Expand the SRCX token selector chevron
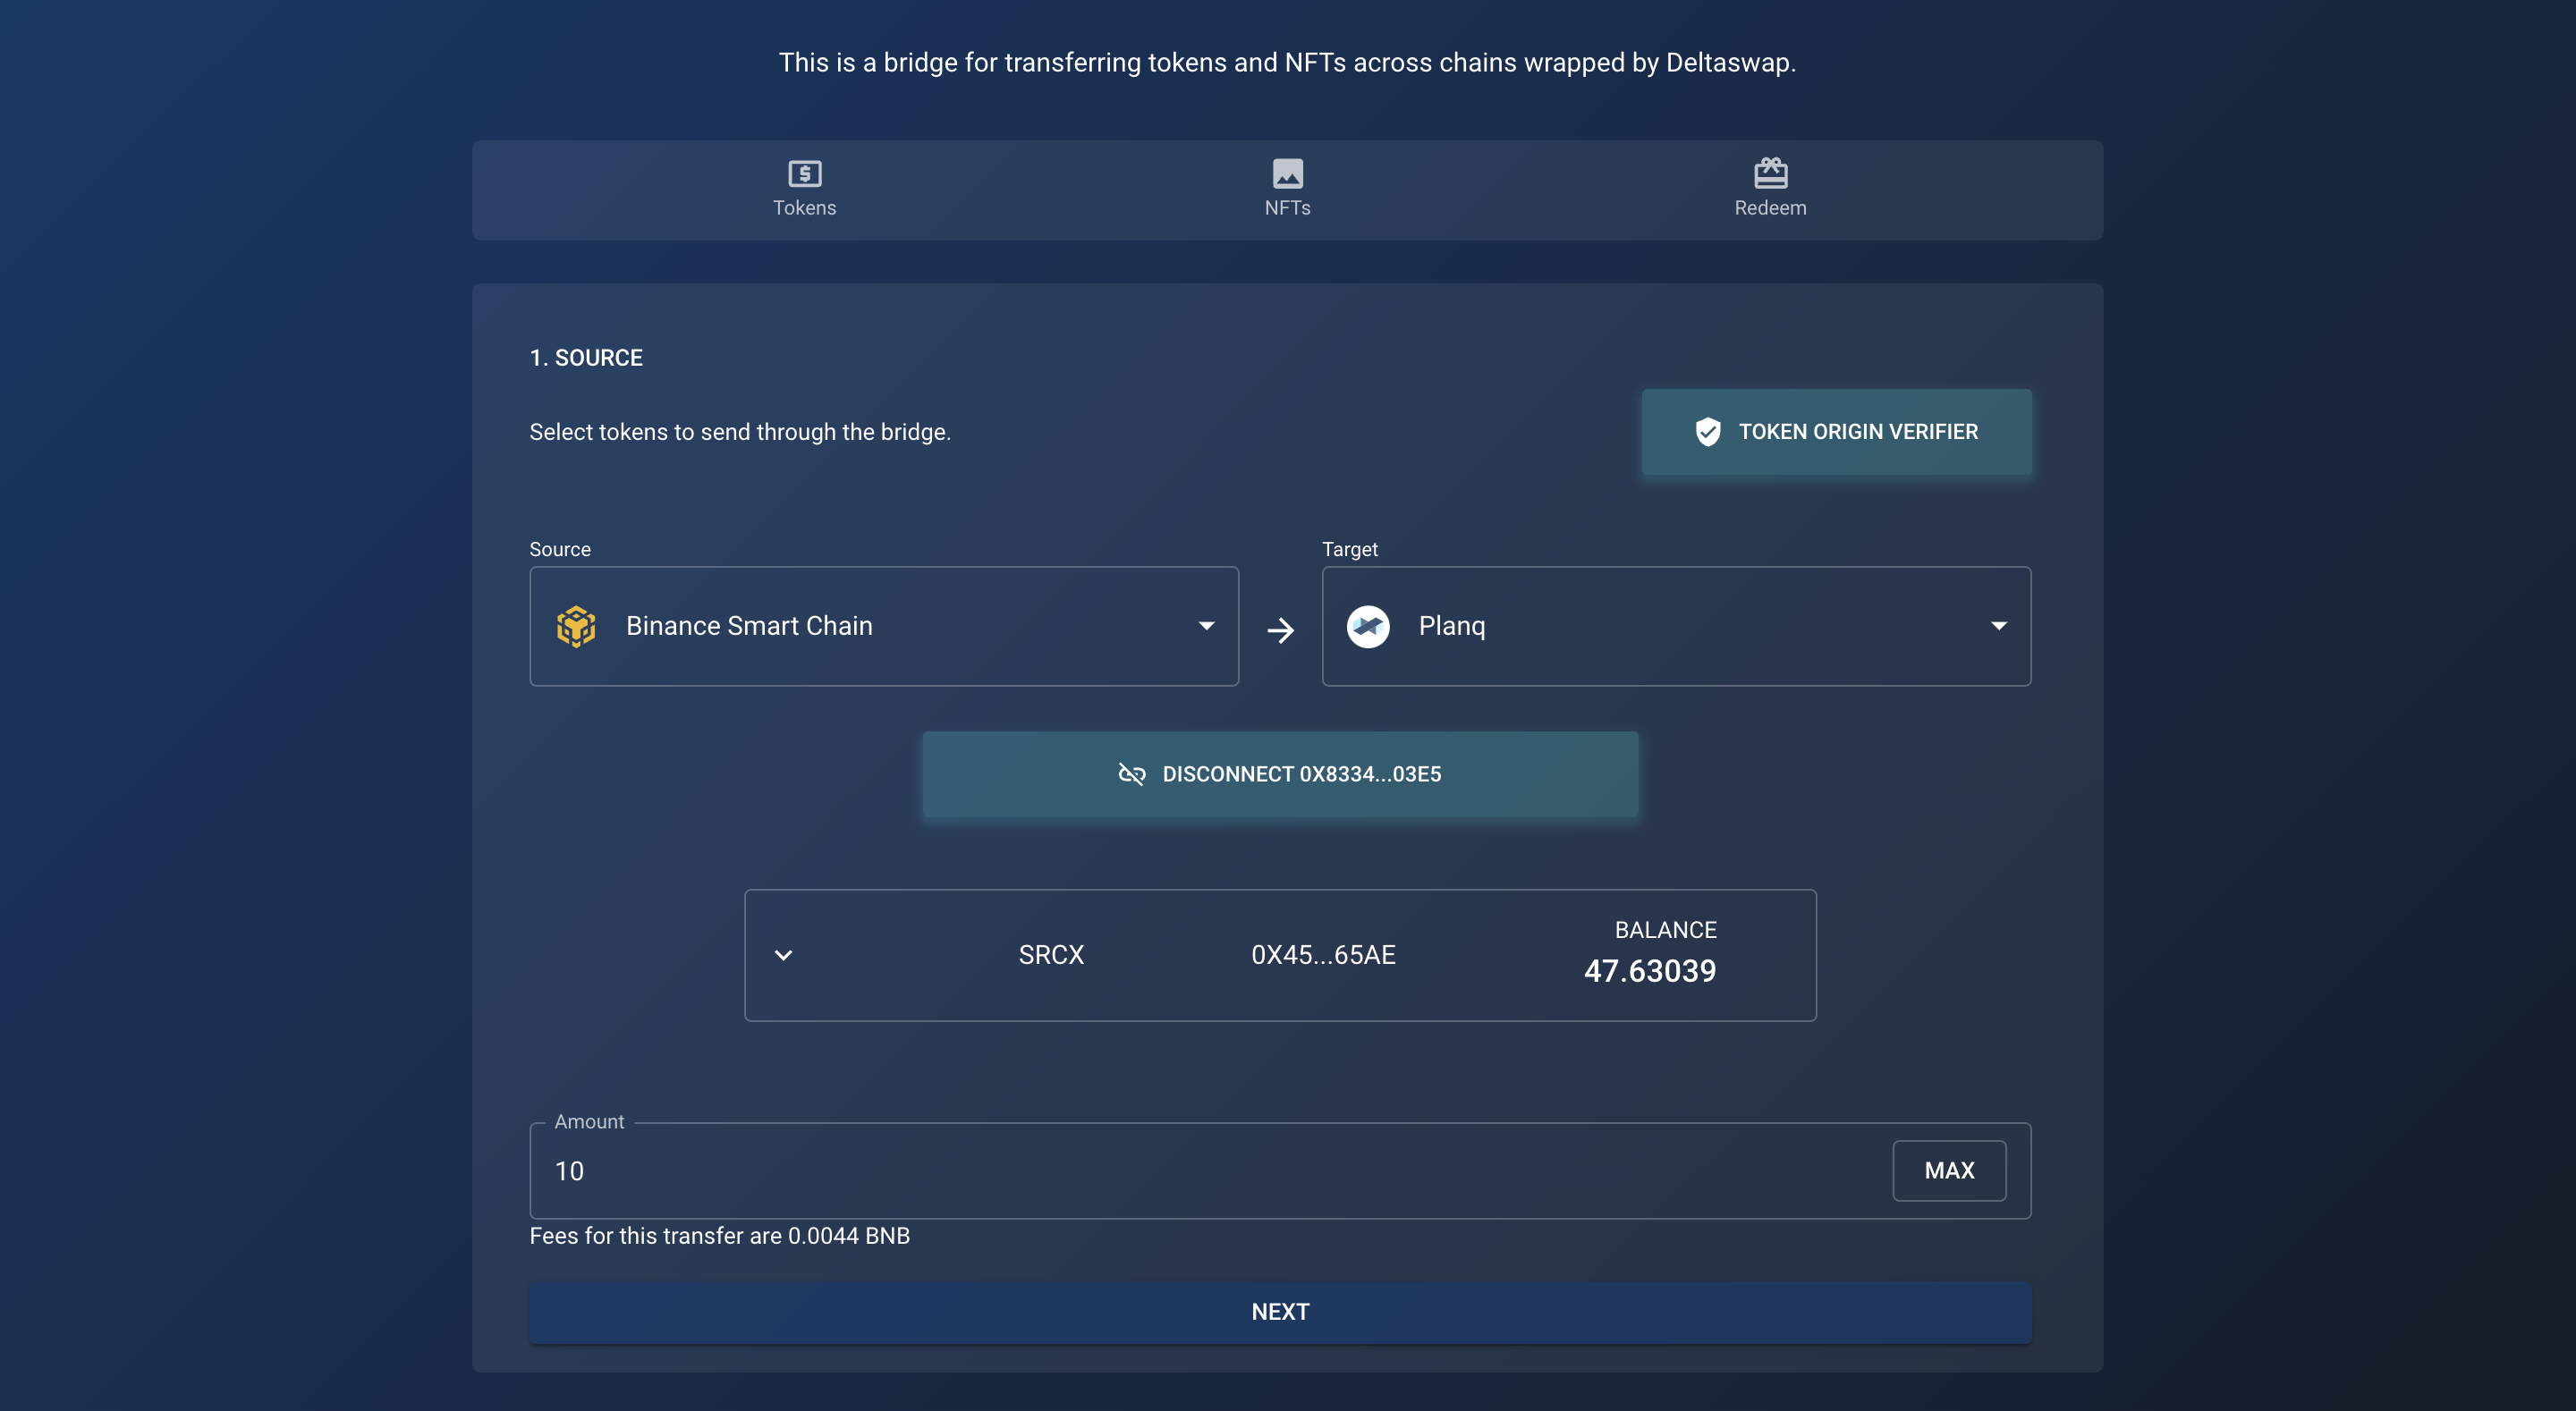This screenshot has height=1411, width=2576. [783, 955]
